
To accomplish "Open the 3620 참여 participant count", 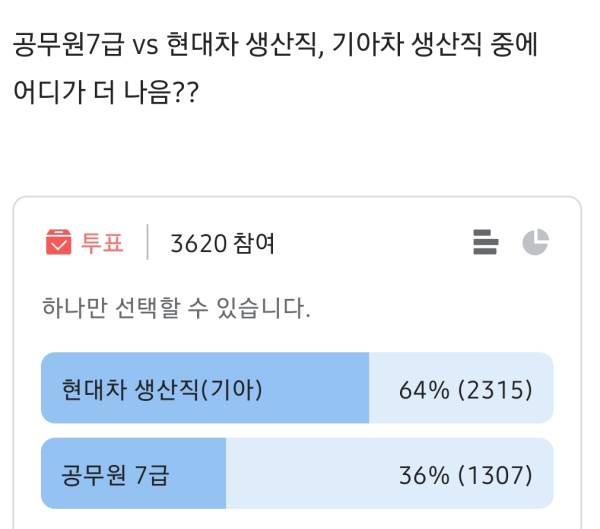I will point(223,243).
